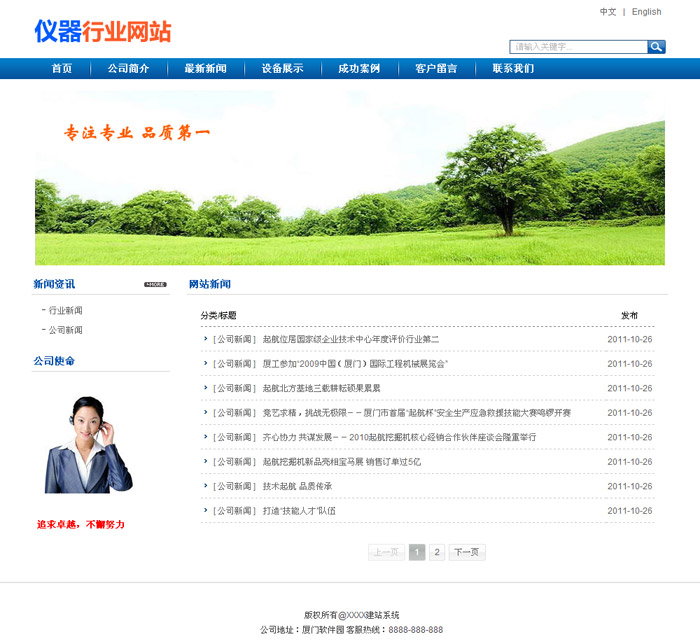Open the article 技术起航 品质传承
Image resolution: width=700 pixels, height=644 pixels.
point(297,486)
